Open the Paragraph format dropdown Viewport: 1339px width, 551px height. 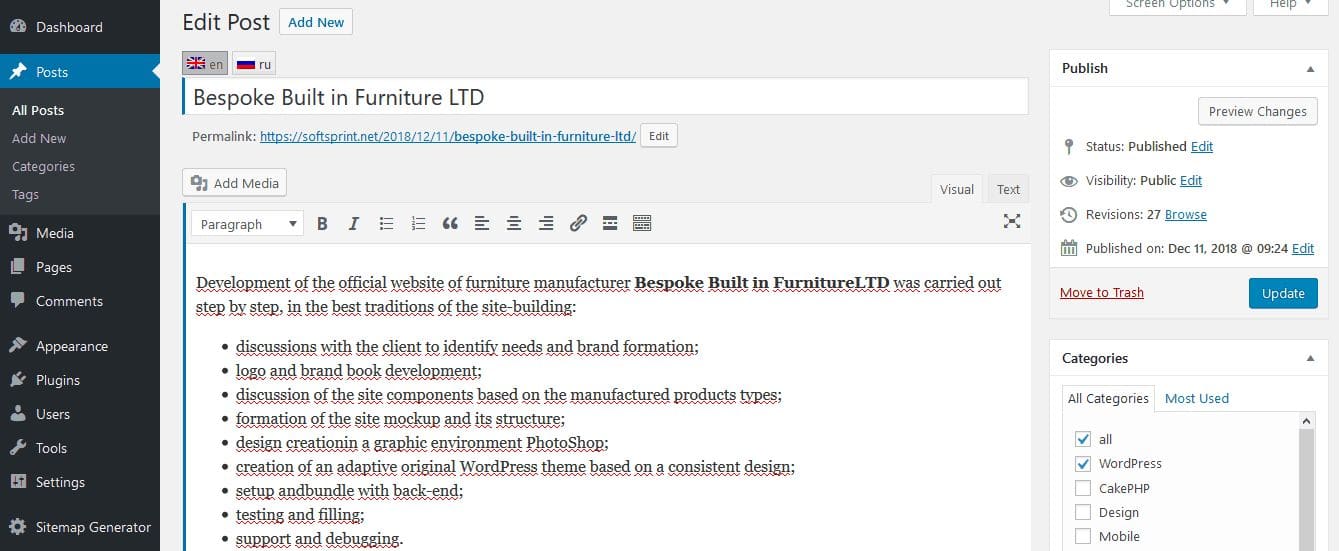tap(247, 224)
